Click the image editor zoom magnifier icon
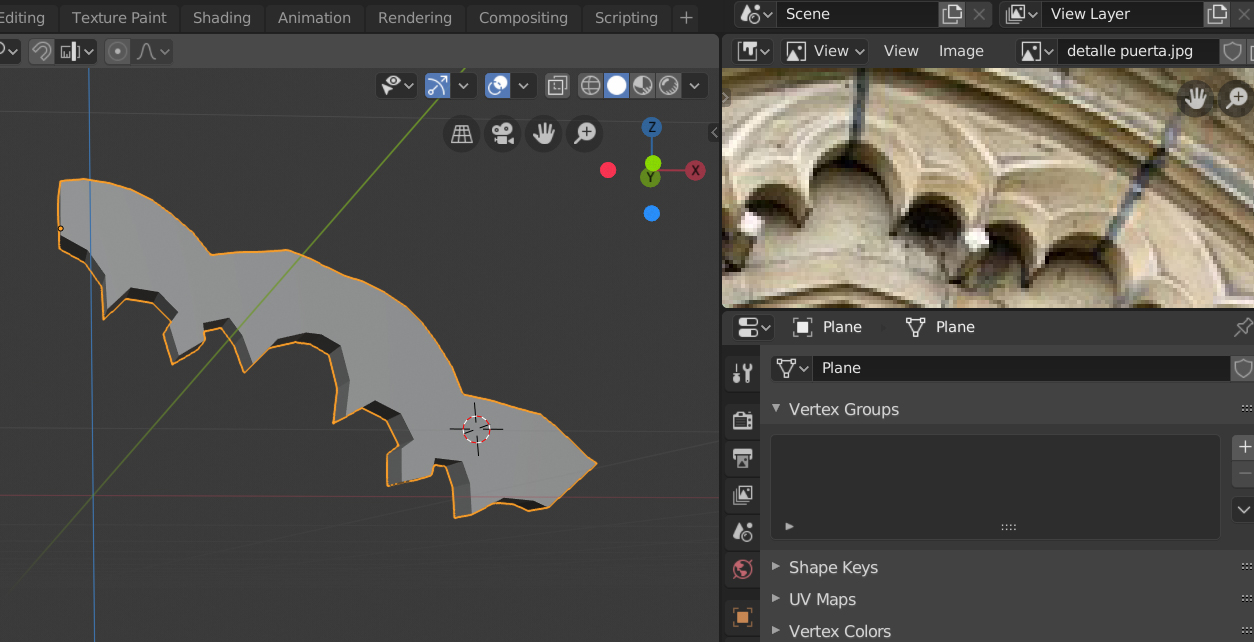 1237,97
